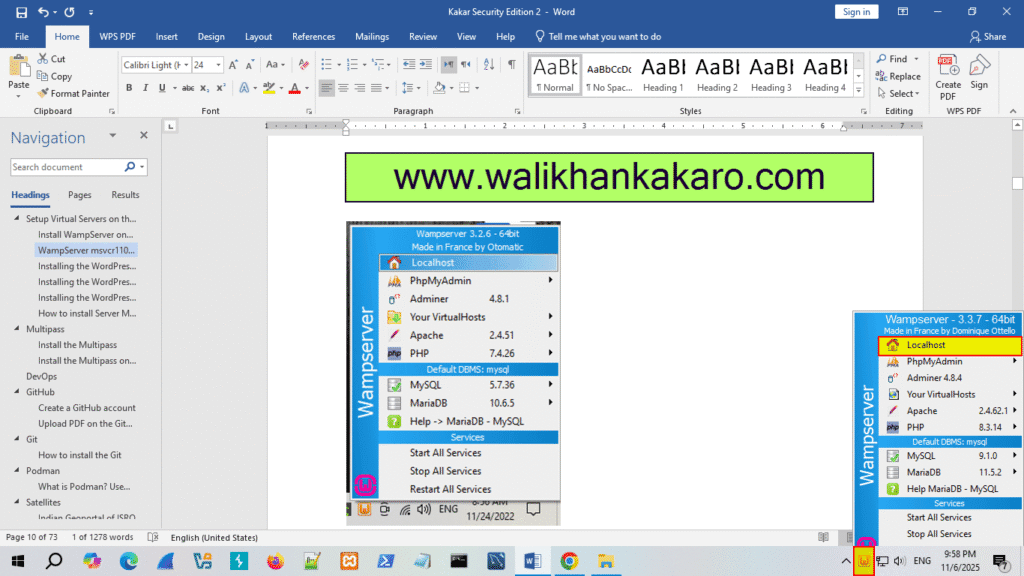This screenshot has height=576, width=1024.
Task: Click the Sign in button
Action: click(x=856, y=11)
